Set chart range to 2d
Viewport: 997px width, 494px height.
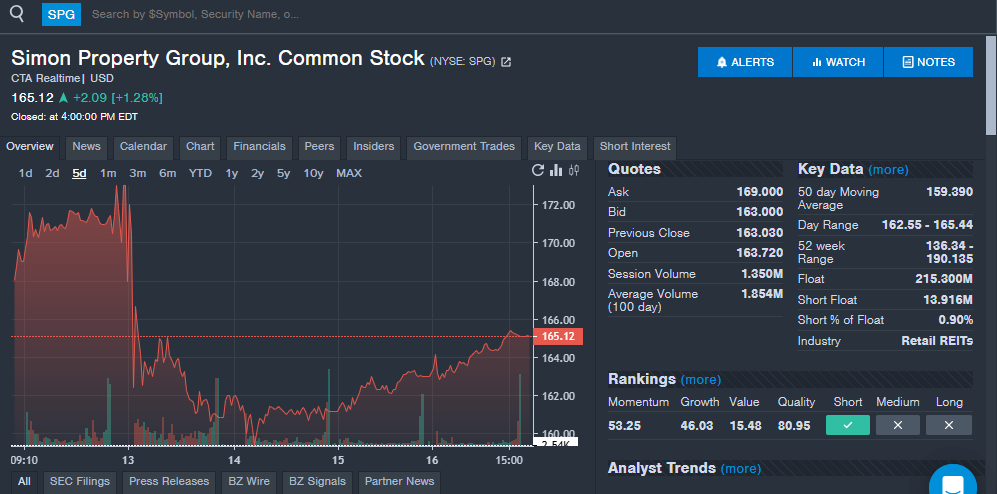52,174
